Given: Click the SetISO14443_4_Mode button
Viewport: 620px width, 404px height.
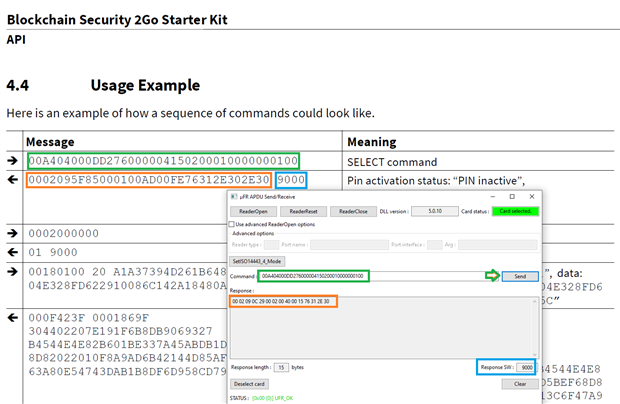Looking at the screenshot, I should pyautogui.click(x=257, y=260).
